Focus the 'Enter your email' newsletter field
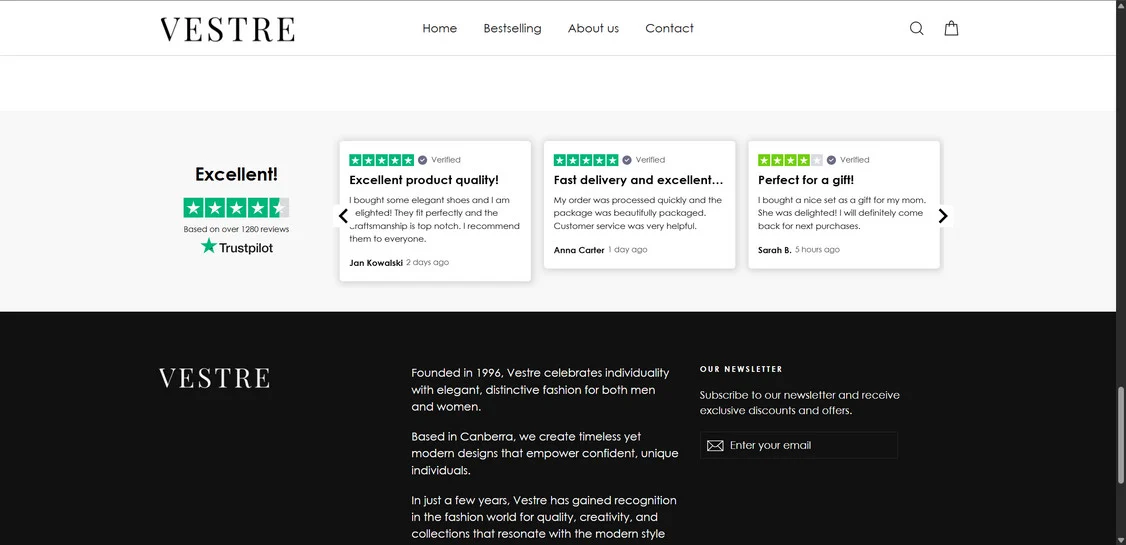The width and height of the screenshot is (1126, 545). pyautogui.click(x=799, y=445)
